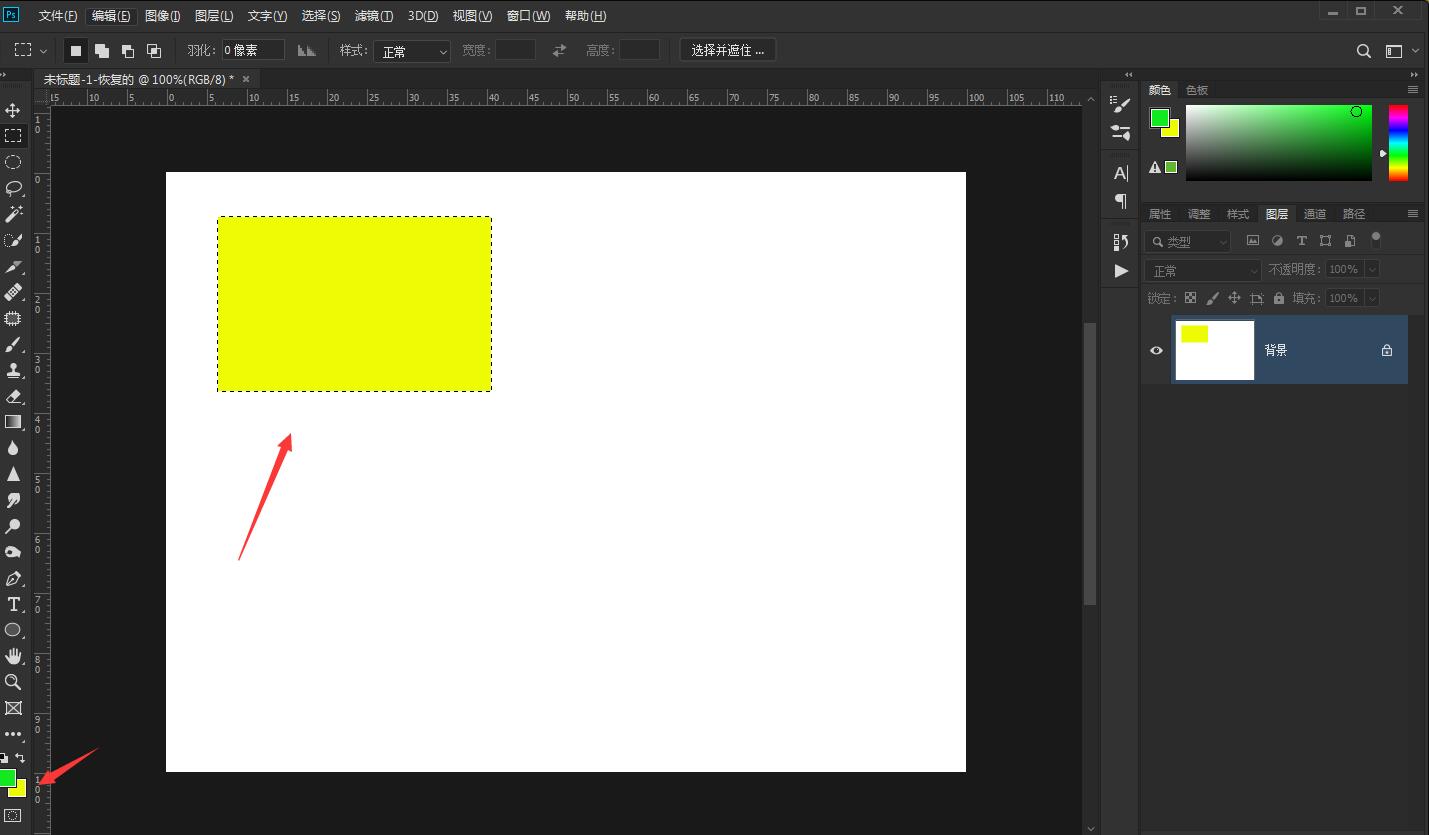Open the layer blend mode dropdown

coord(1204,270)
